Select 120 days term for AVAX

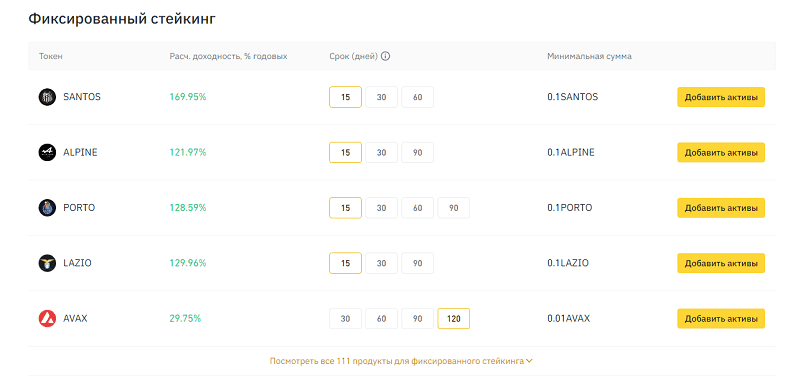pyautogui.click(x=454, y=319)
